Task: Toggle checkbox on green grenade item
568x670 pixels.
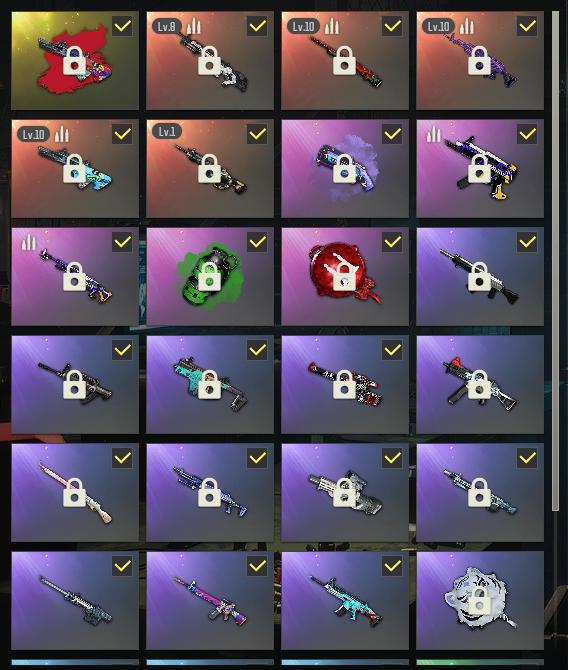Action: click(x=257, y=242)
